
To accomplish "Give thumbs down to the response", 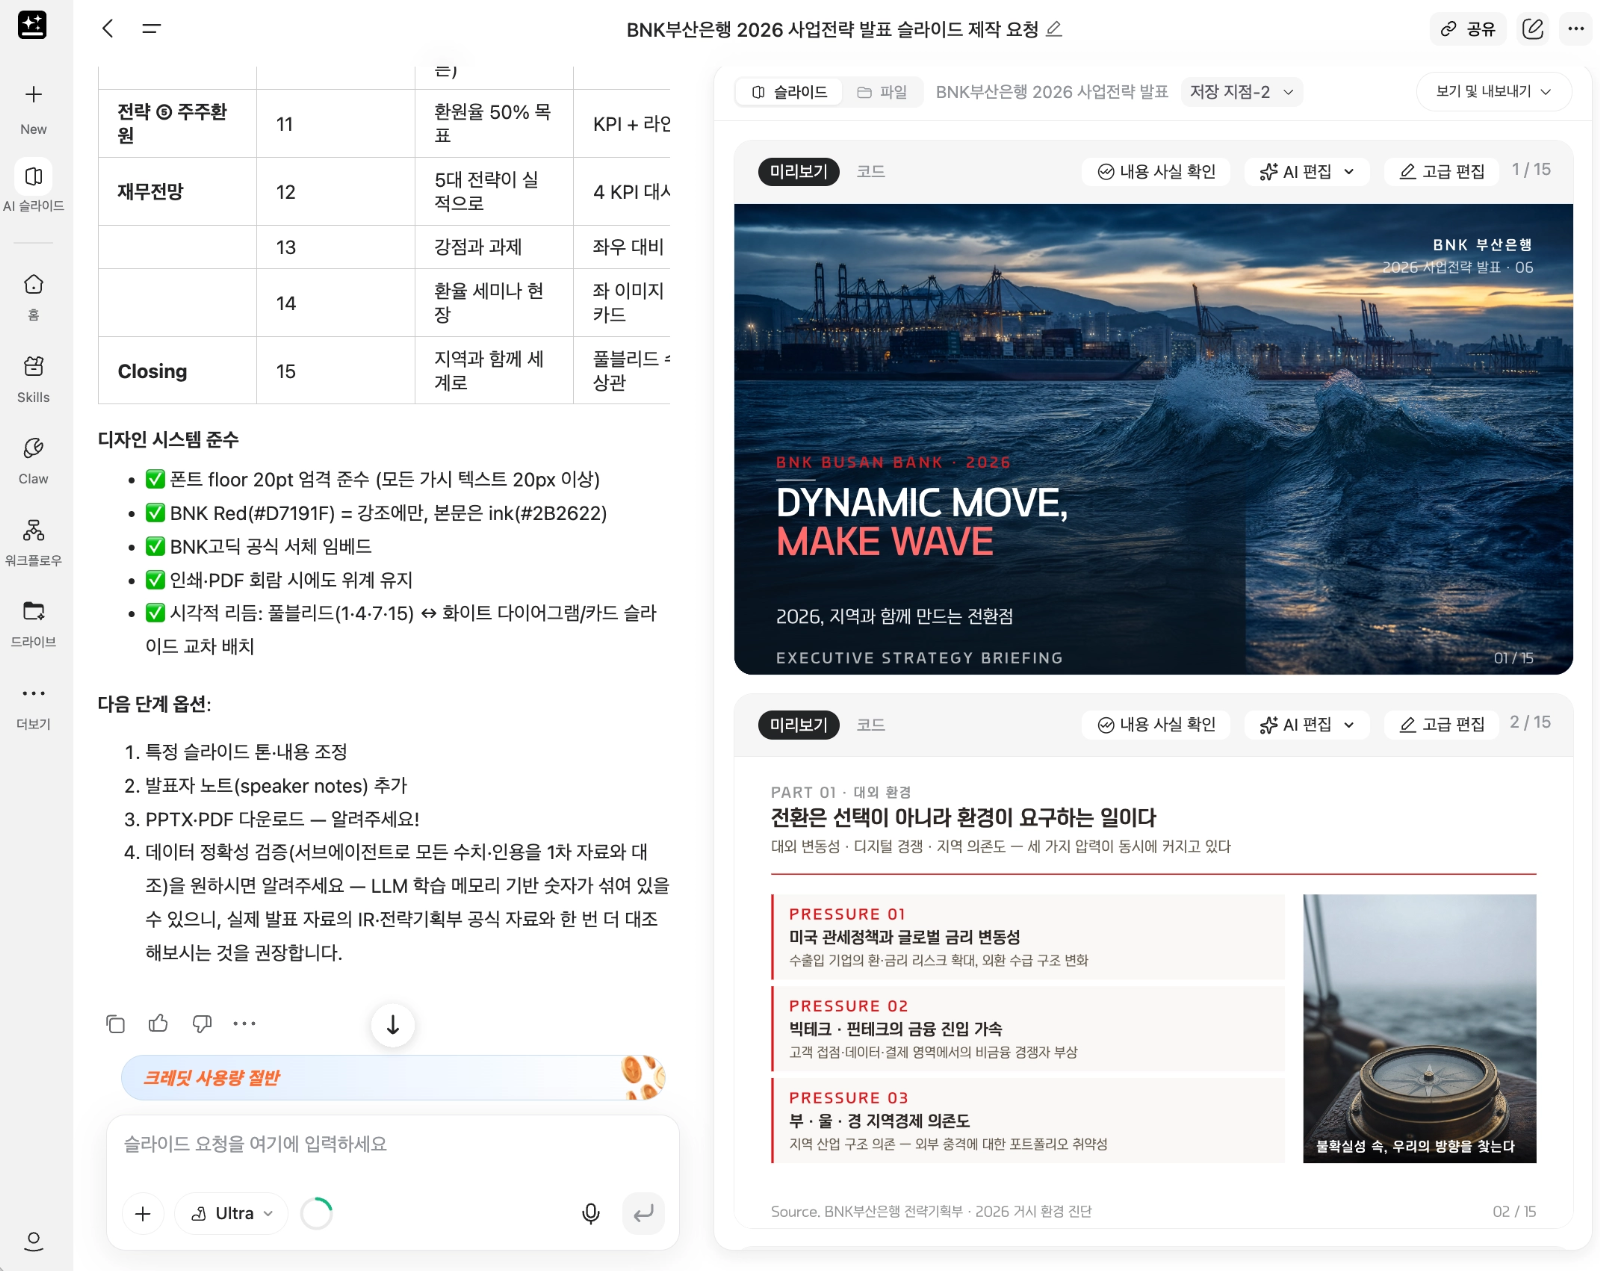I will coord(202,1023).
